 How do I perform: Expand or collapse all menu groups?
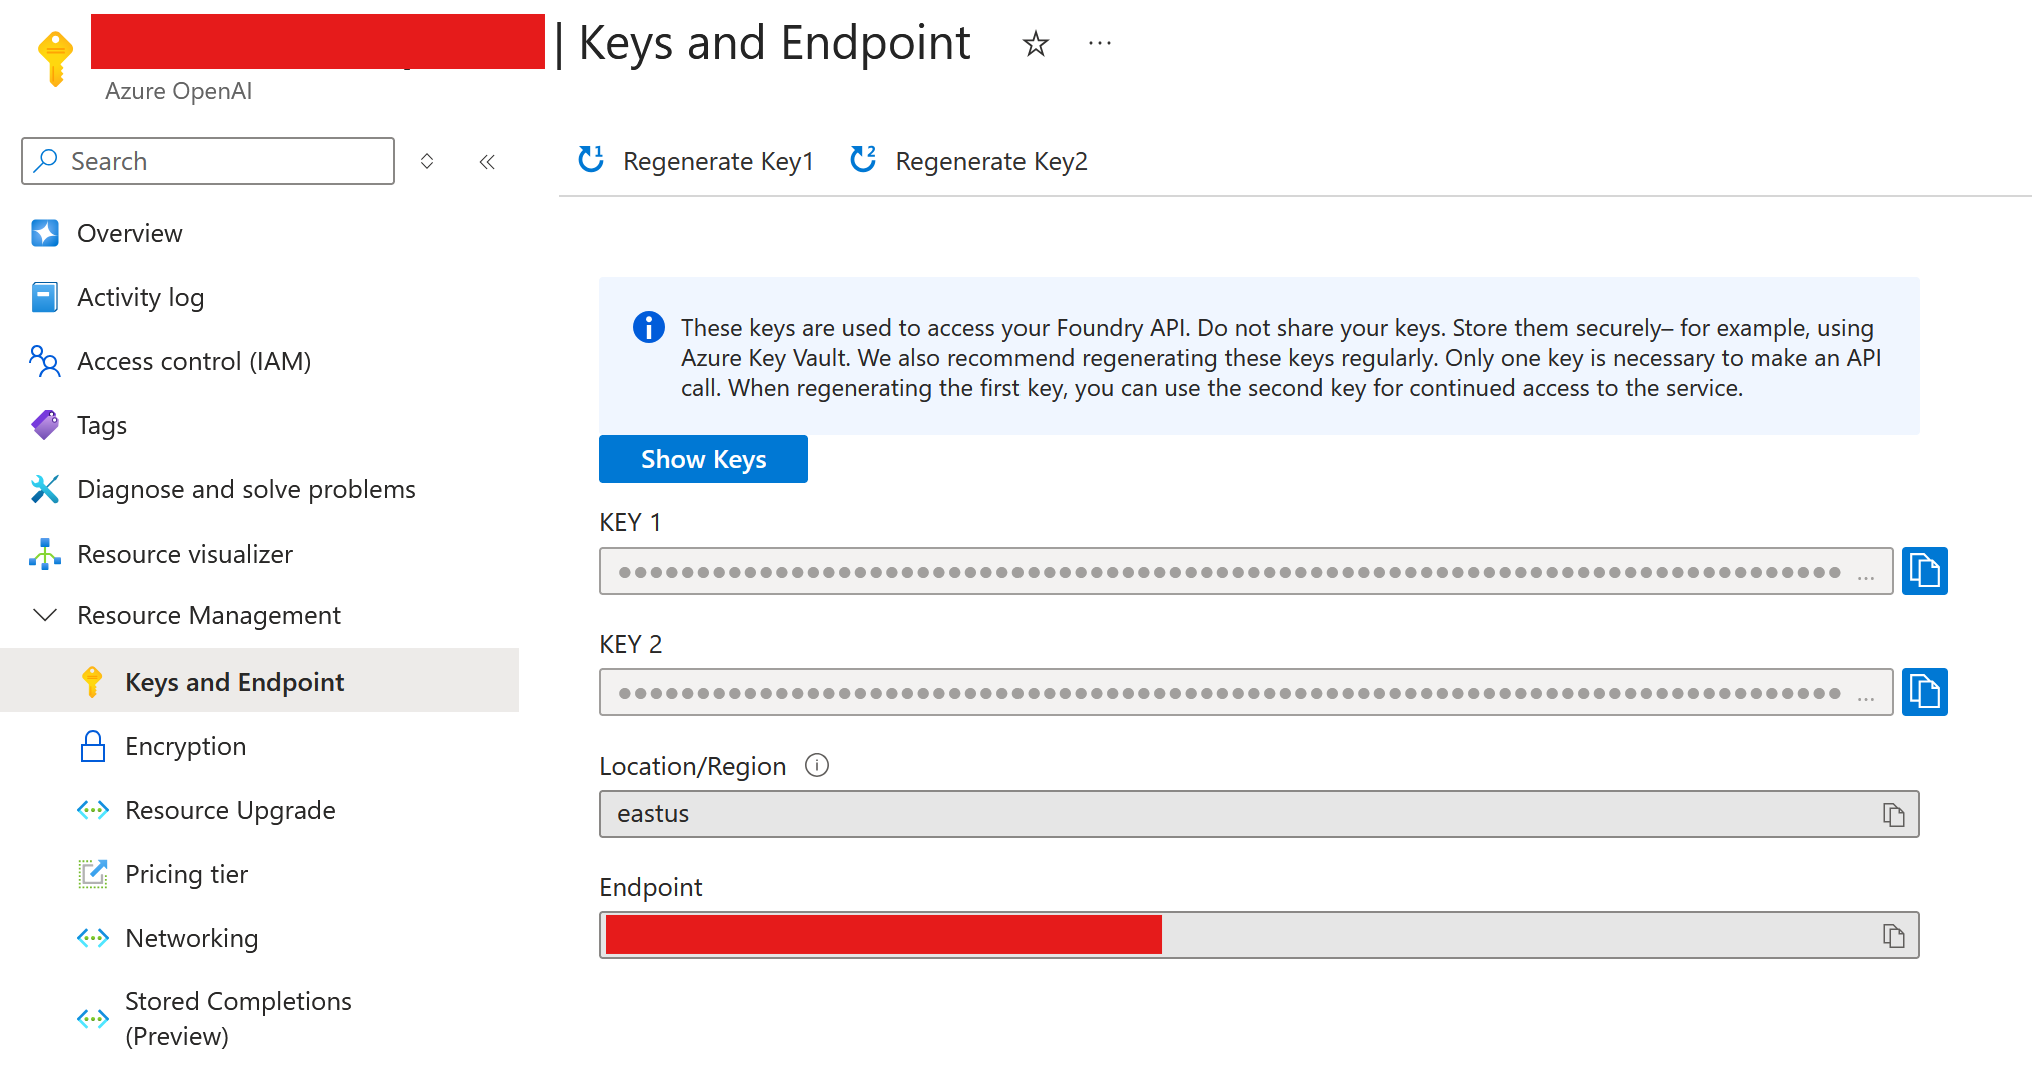(427, 162)
